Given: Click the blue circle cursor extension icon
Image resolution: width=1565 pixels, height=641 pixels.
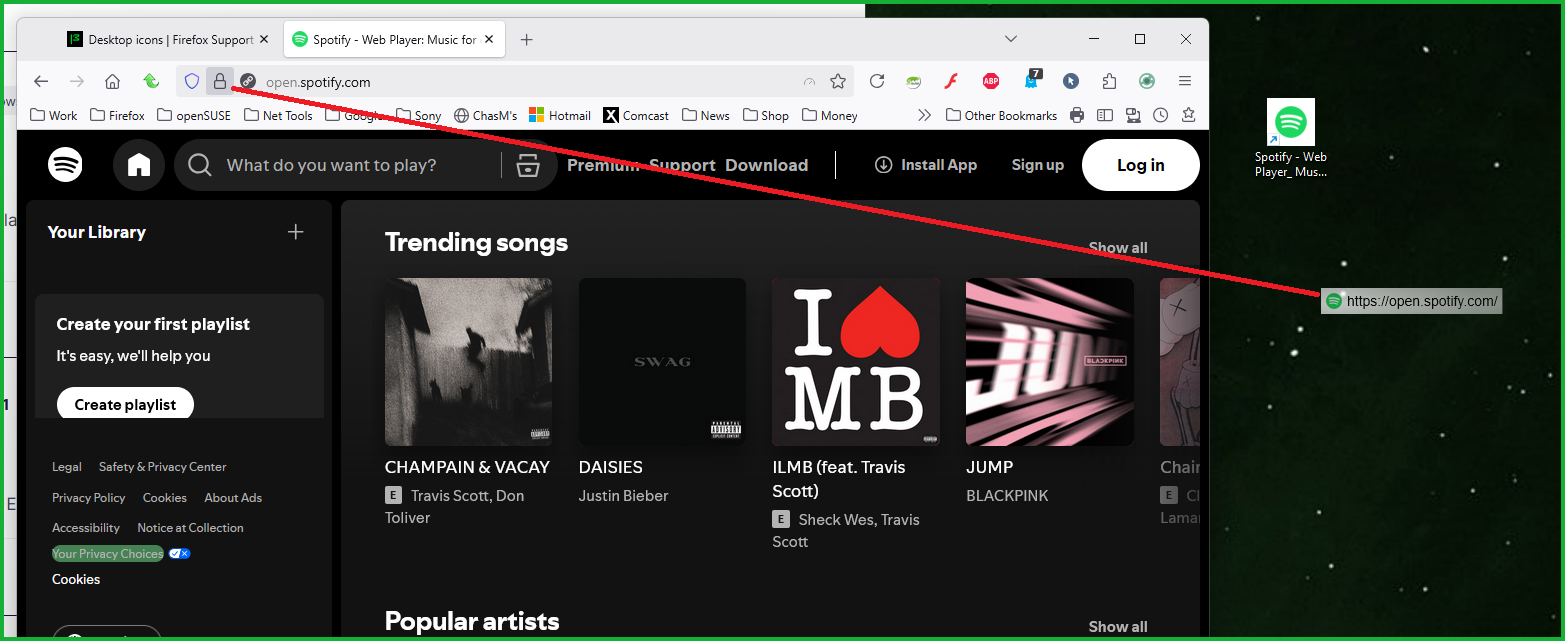Looking at the screenshot, I should 1071,82.
